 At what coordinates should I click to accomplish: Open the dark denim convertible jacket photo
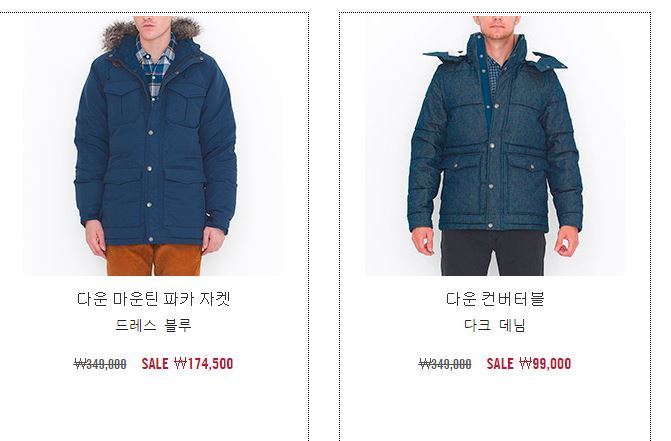coord(495,146)
